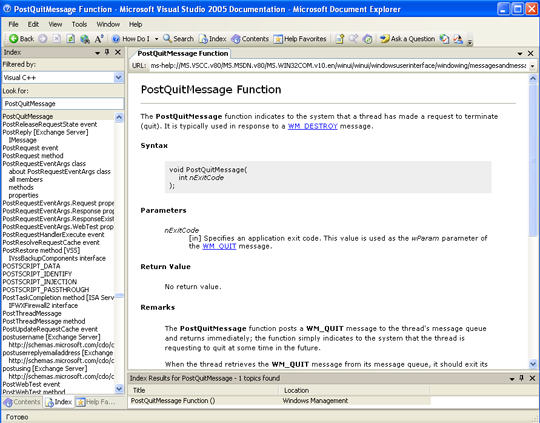Select PostWebTest event index entry

[31, 384]
